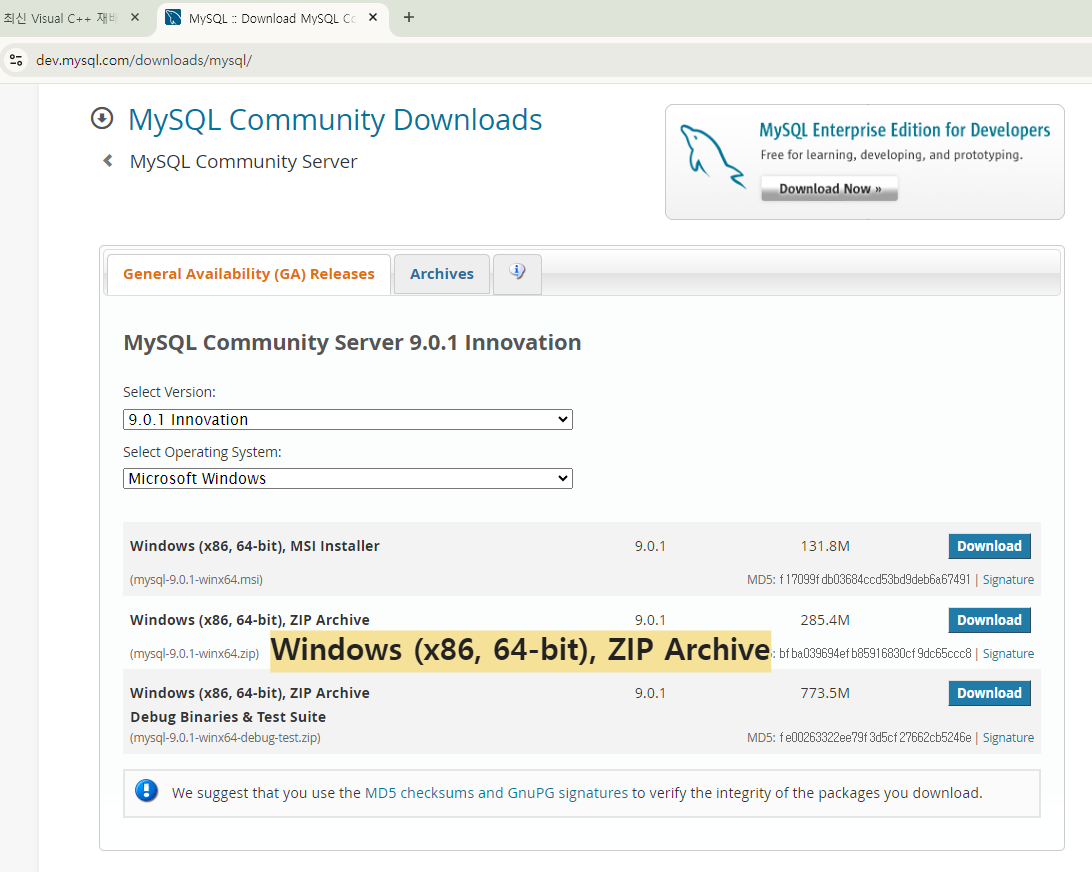This screenshot has height=872, width=1092.
Task: Click the circular download icon beside heading
Action: pyautogui.click(x=102, y=118)
